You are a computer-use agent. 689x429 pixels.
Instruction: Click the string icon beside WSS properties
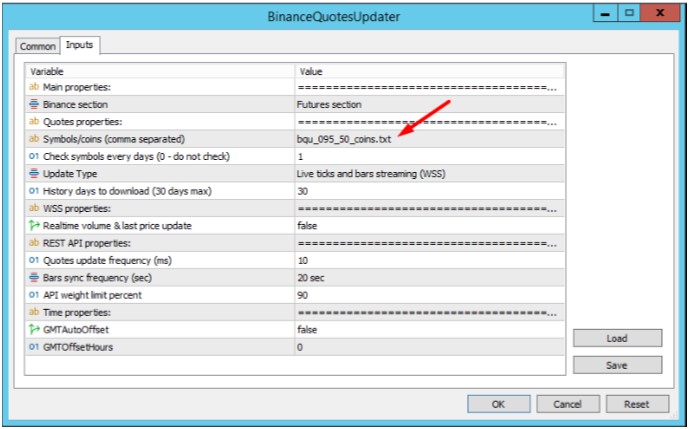[x=34, y=208]
